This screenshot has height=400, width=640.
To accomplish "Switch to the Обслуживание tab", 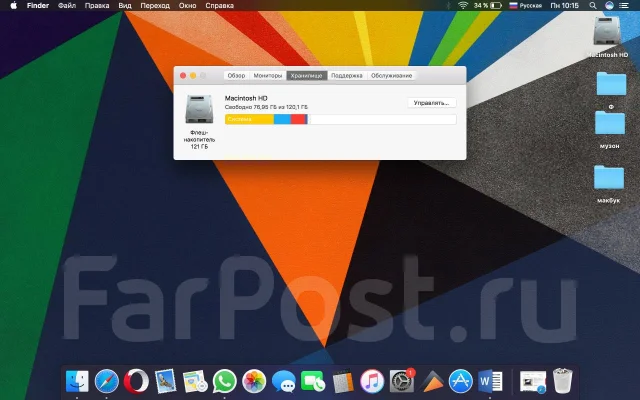I will 391,76.
